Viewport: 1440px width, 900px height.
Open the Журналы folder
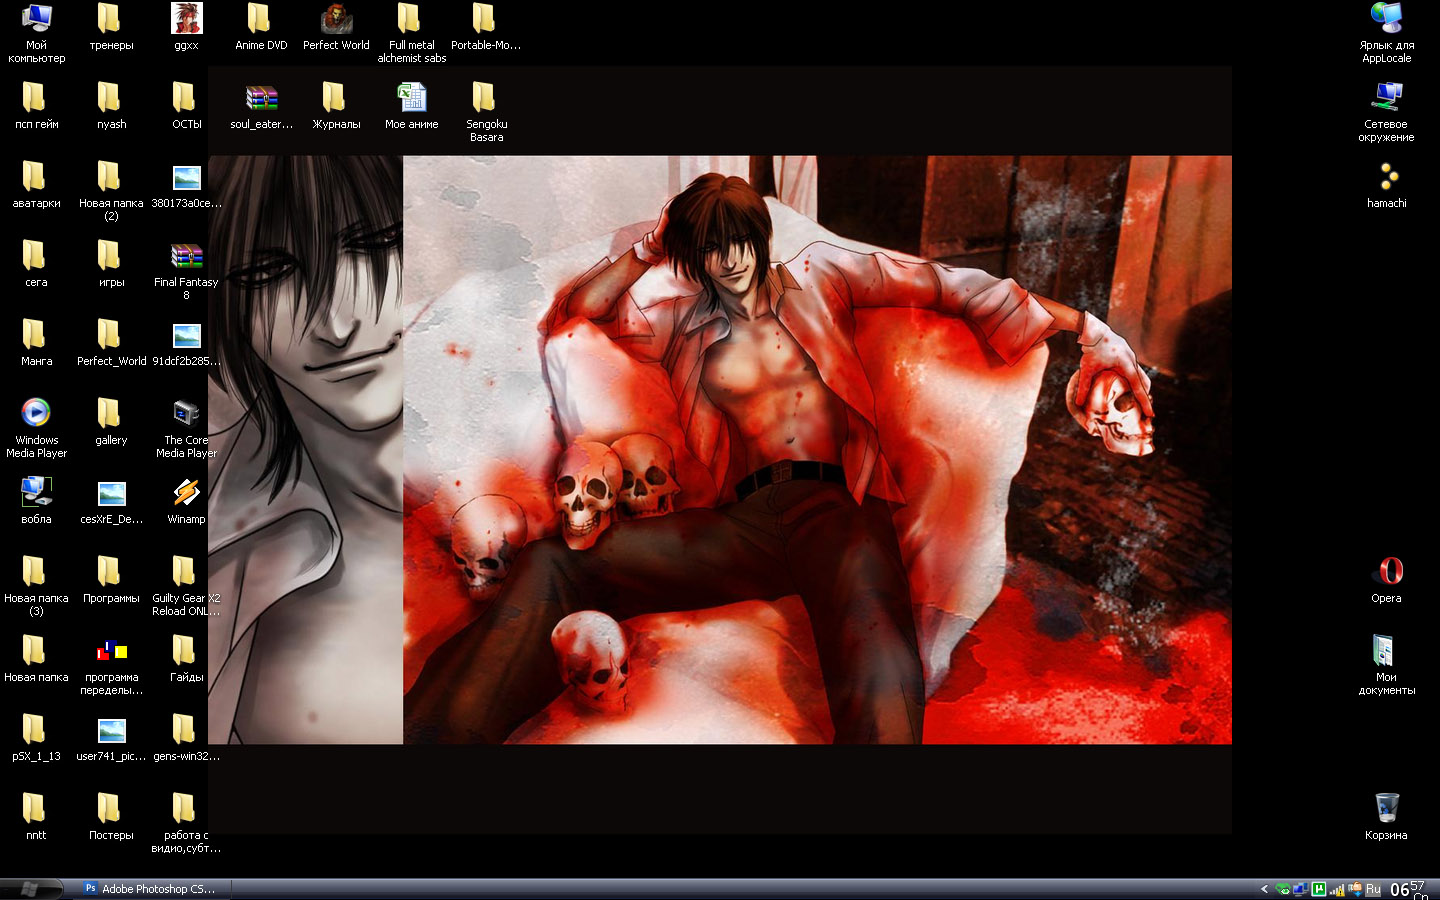[336, 106]
